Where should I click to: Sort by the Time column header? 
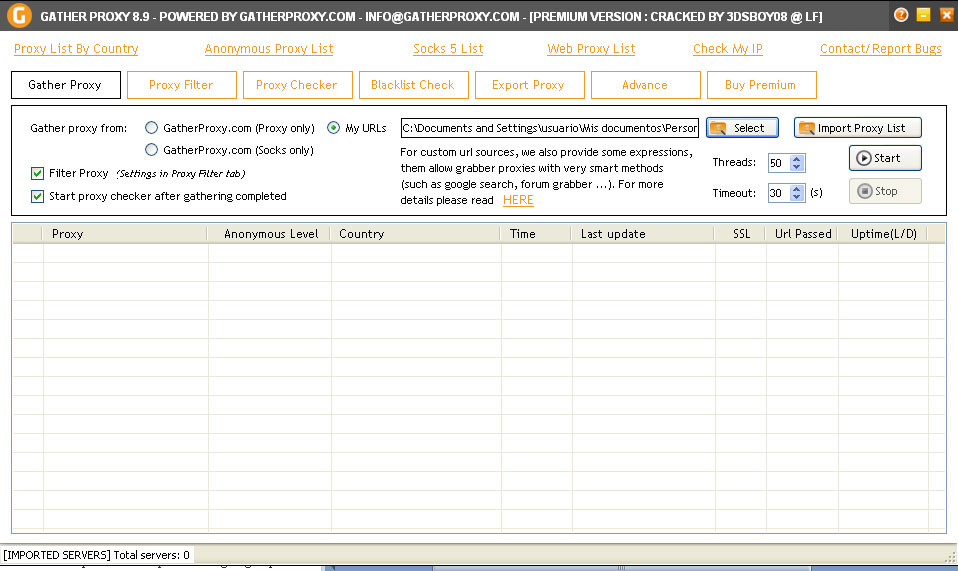tap(536, 234)
